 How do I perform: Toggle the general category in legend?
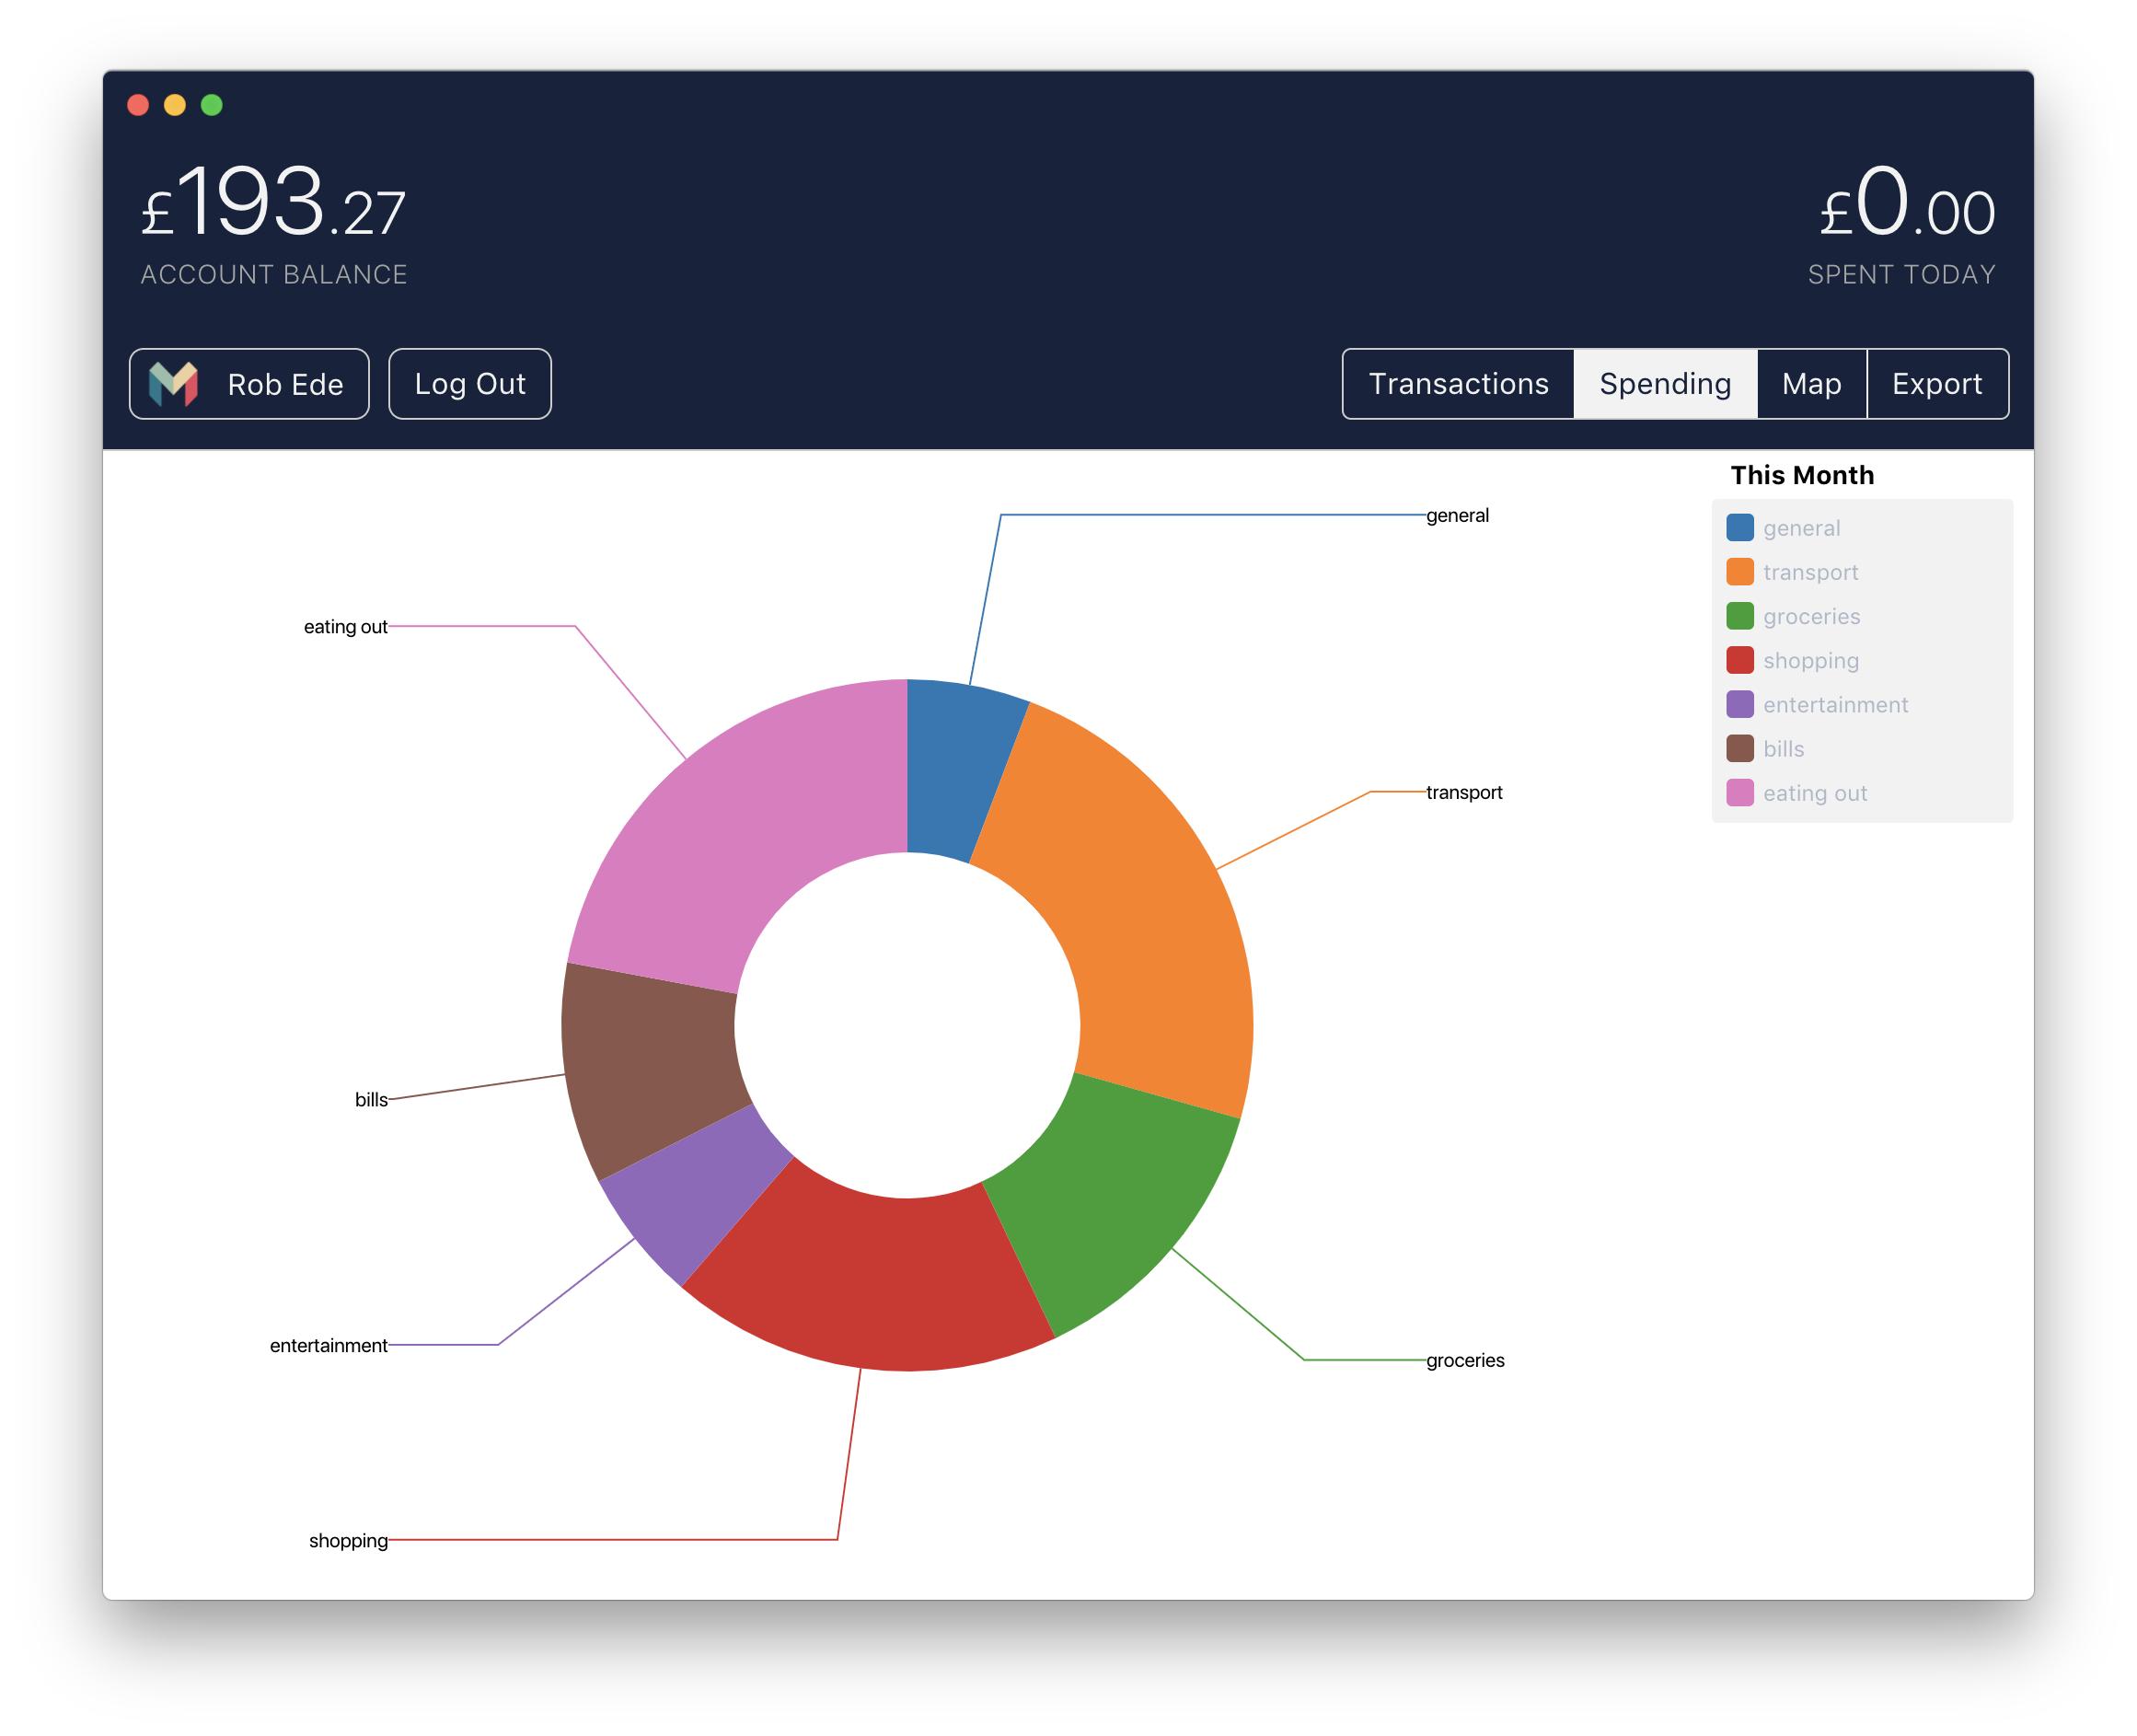coord(1800,528)
